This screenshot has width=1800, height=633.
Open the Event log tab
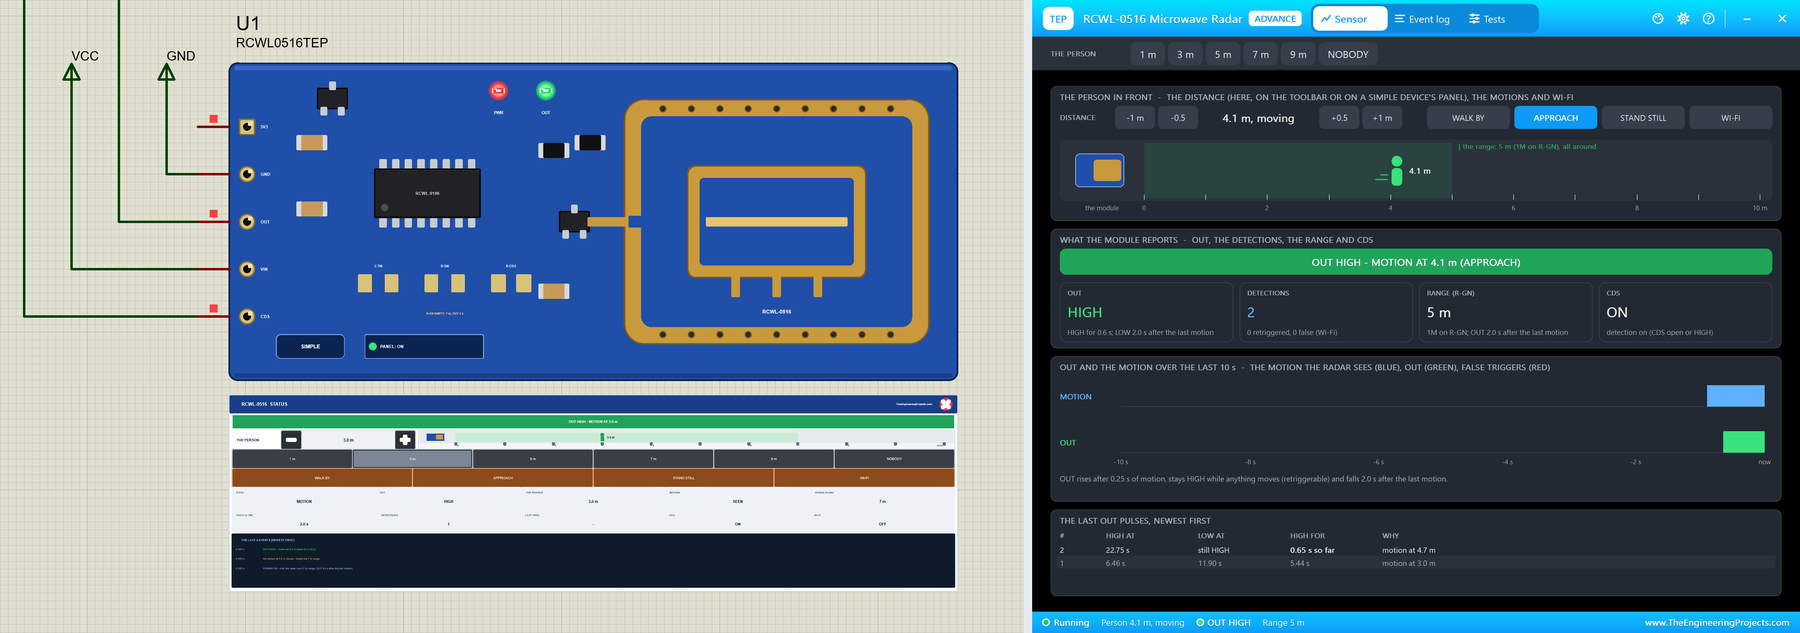[x=1422, y=19]
